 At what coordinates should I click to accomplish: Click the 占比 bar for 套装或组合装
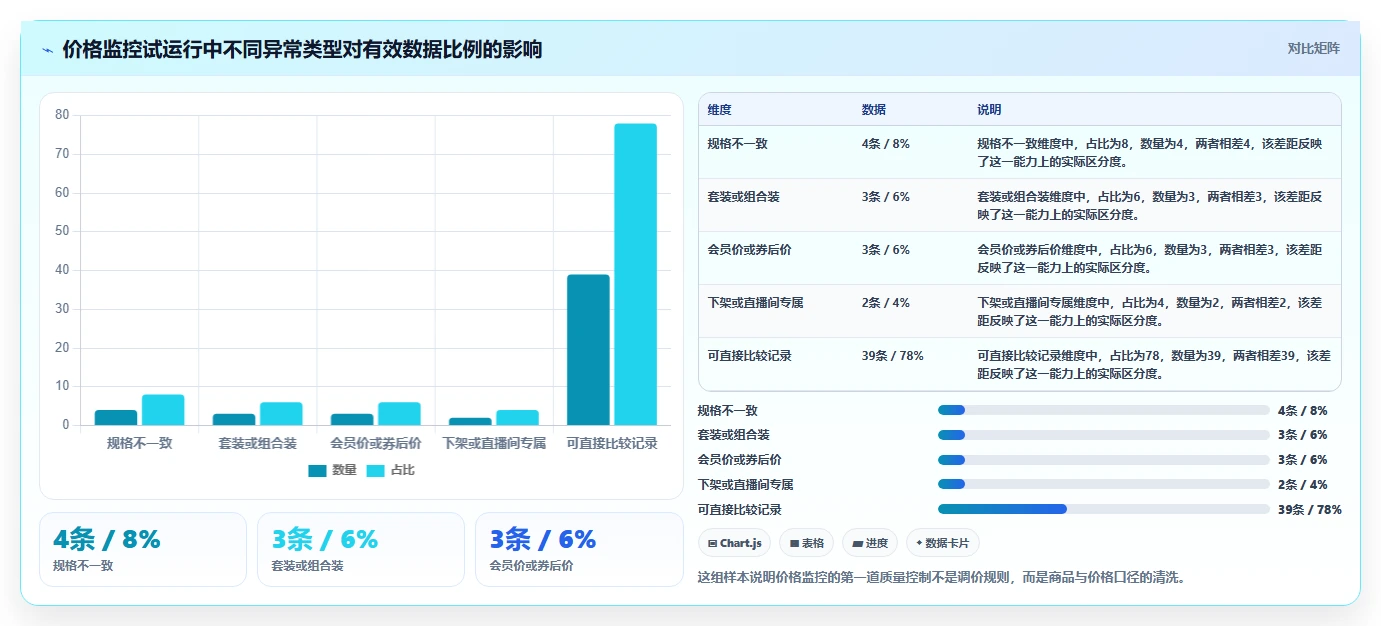pyautogui.click(x=281, y=414)
